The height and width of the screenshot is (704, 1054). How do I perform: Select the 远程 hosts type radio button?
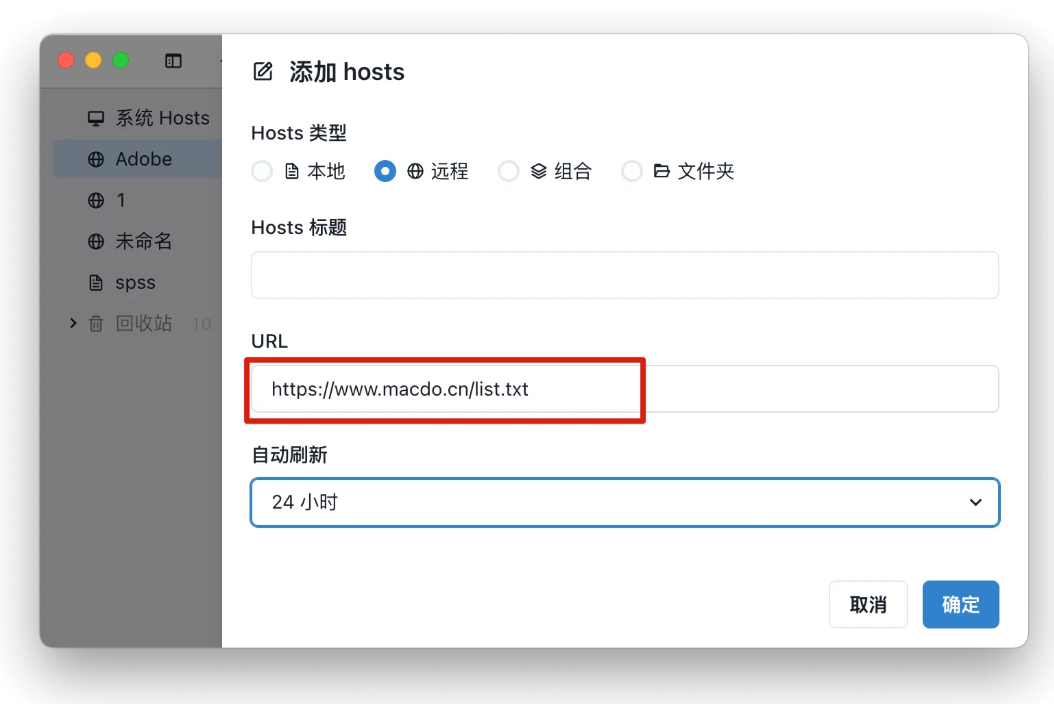coord(385,171)
